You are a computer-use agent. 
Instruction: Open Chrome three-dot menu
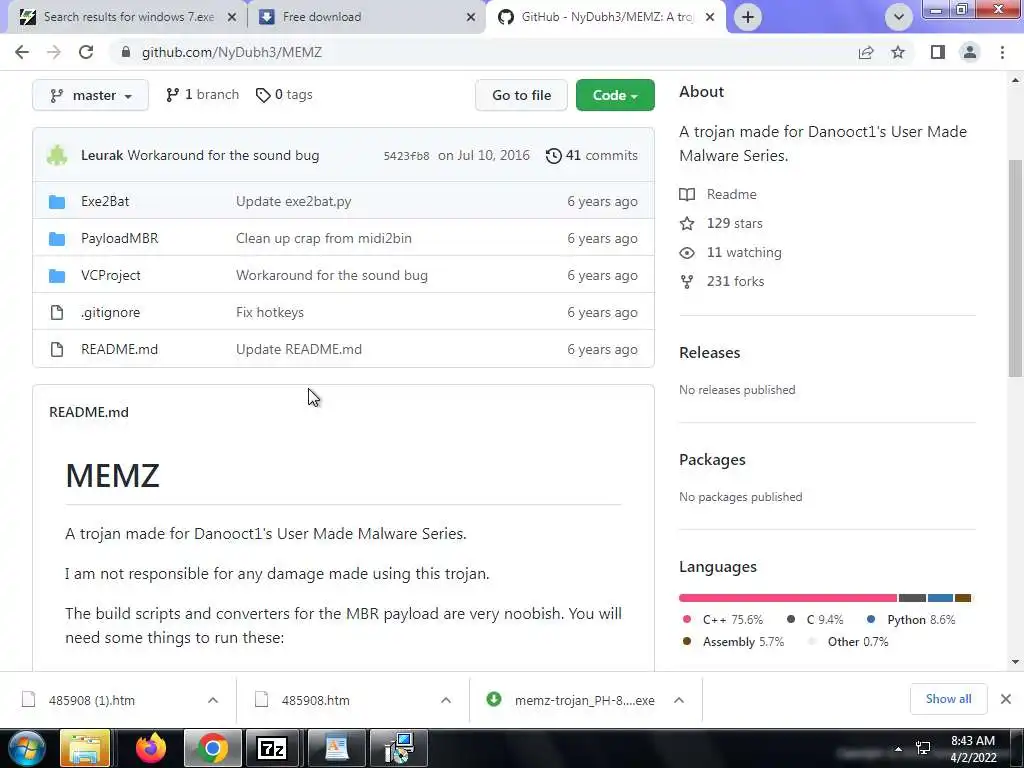coord(1002,52)
